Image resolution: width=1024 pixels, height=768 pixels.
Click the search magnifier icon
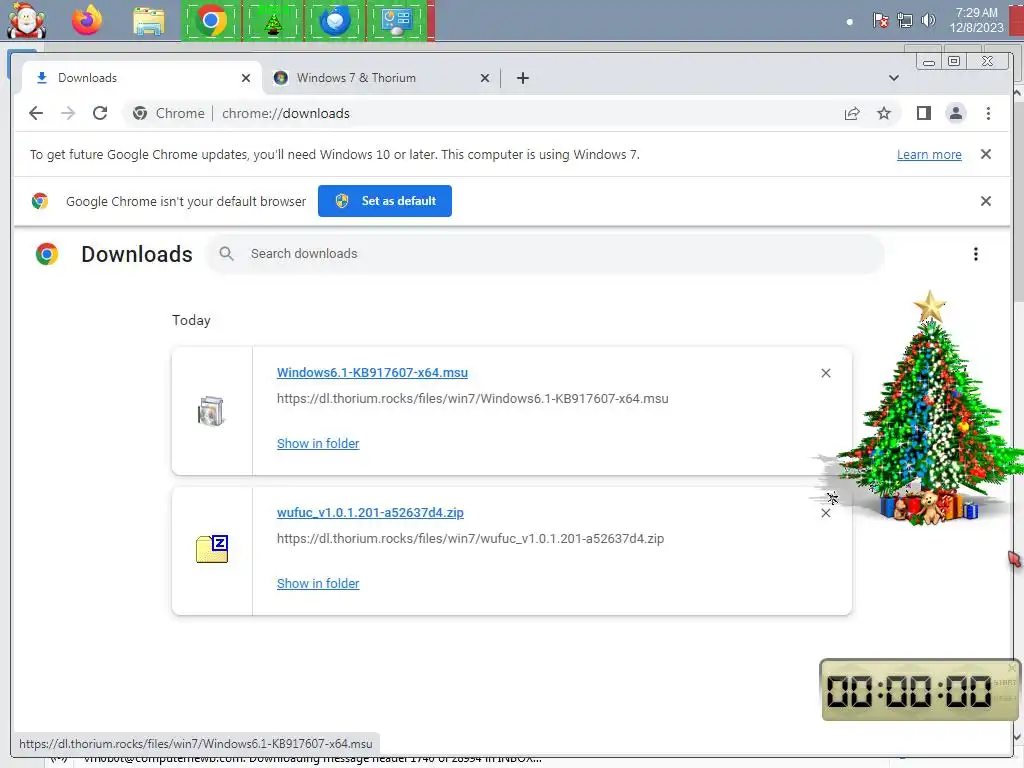coord(226,253)
